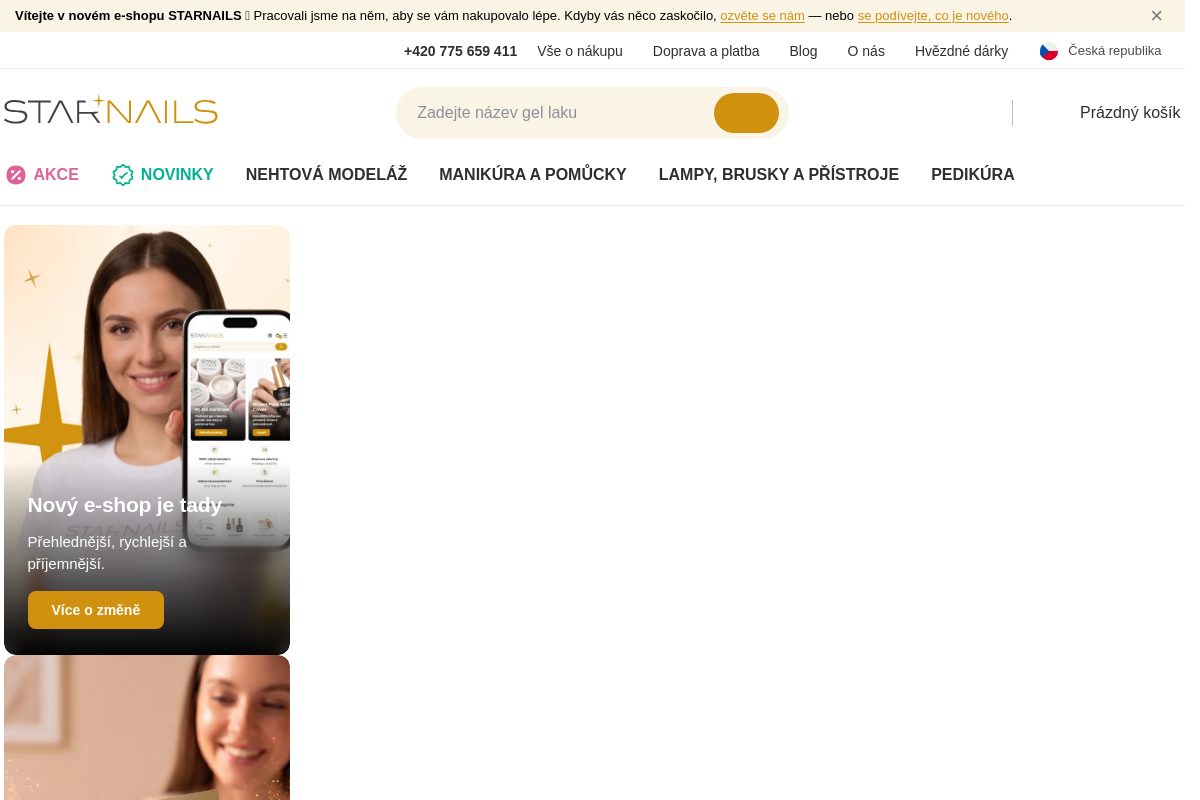
Task: Open Doprava a platba page
Action: tap(706, 51)
